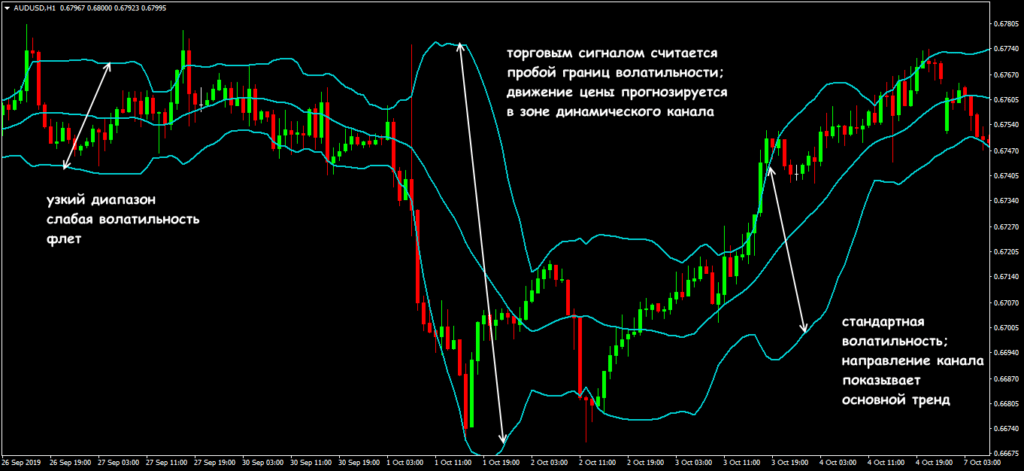1024x471 pixels.
Task: Click the 0.67005 price level on axis
Action: click(x=1003, y=328)
